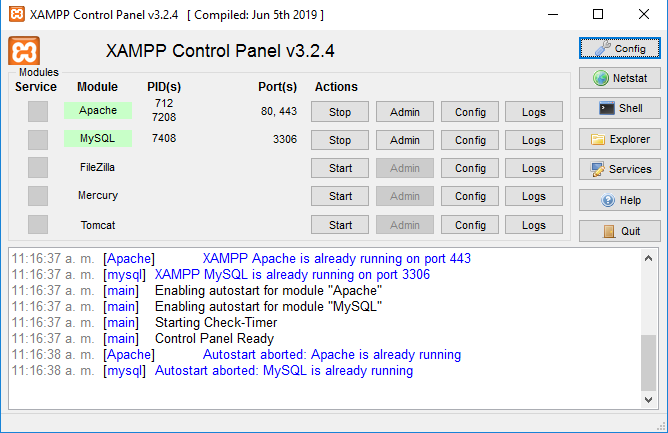The image size is (668, 433).
Task: Open Tomcat Config options
Action: (x=470, y=225)
